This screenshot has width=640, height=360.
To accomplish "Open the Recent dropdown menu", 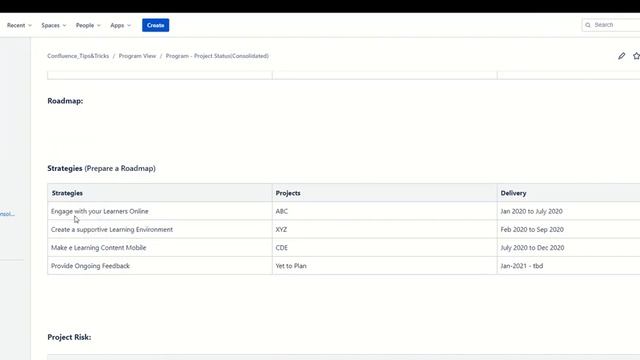I will [19, 25].
